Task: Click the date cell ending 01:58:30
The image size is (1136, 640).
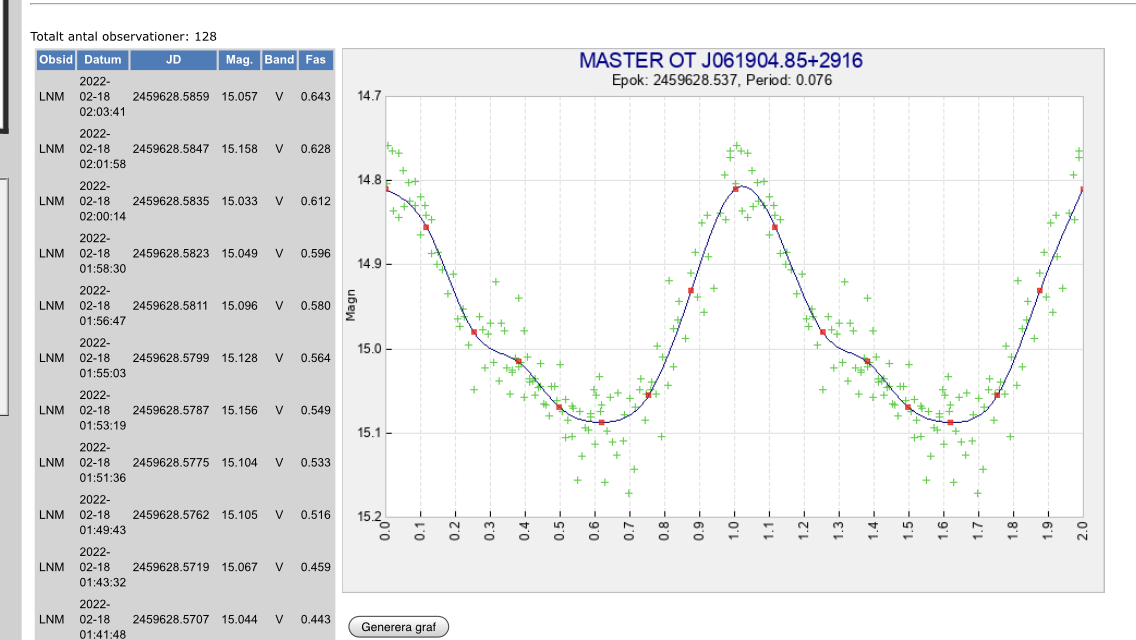Action: (102, 254)
